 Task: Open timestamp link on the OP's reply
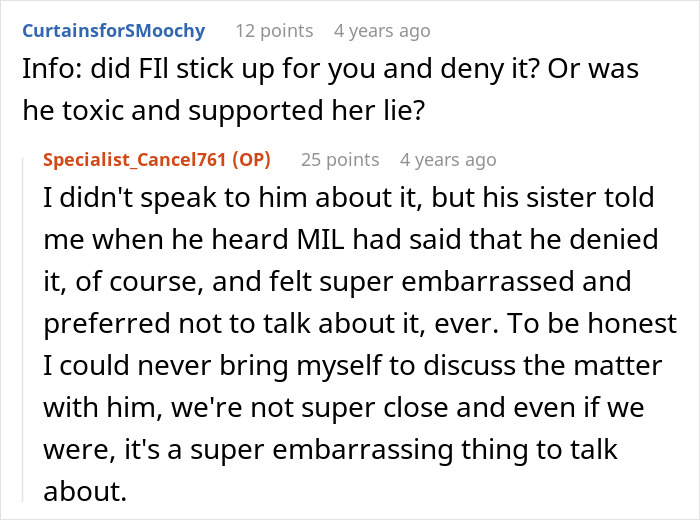click(x=448, y=160)
